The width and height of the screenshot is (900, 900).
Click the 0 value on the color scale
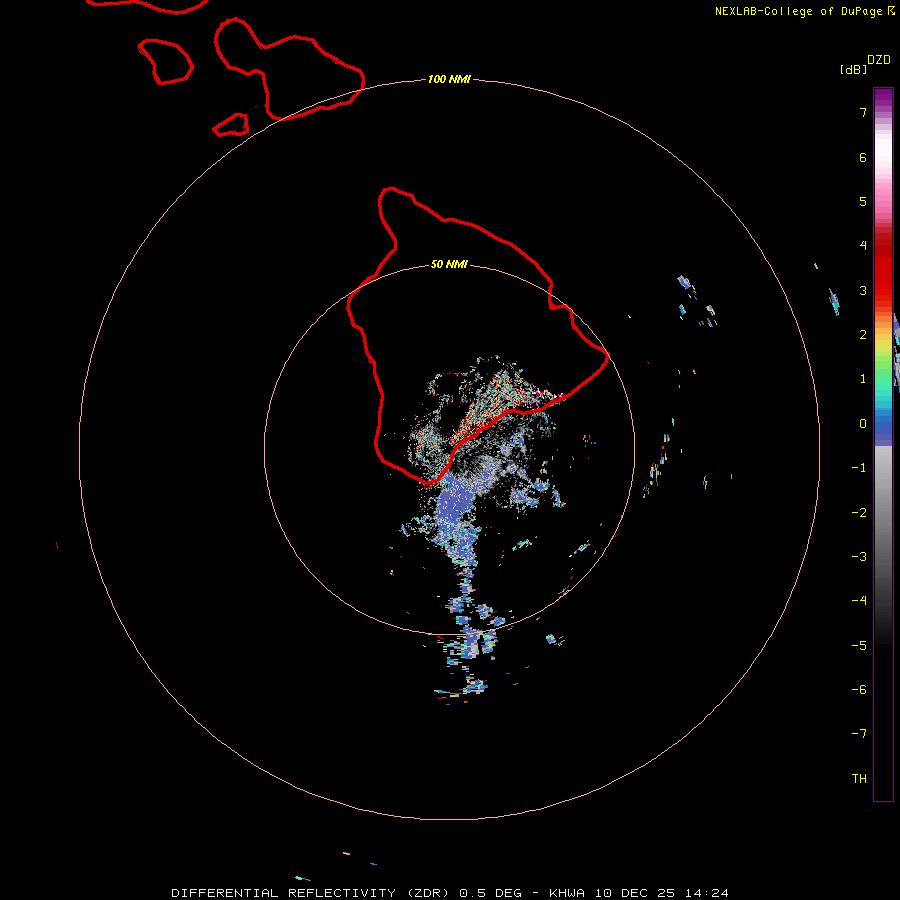(x=863, y=424)
